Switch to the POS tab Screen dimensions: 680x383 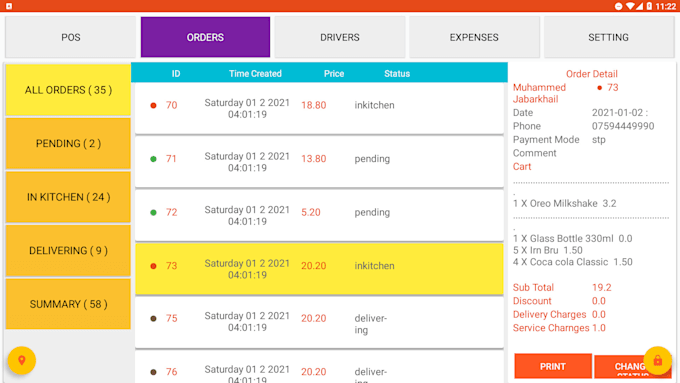coord(71,37)
